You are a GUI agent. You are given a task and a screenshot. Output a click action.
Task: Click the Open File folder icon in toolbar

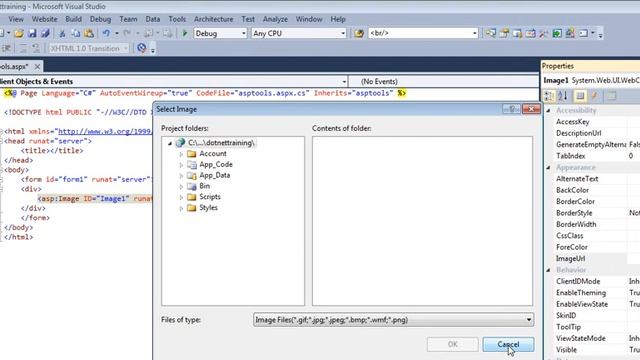point(19,33)
